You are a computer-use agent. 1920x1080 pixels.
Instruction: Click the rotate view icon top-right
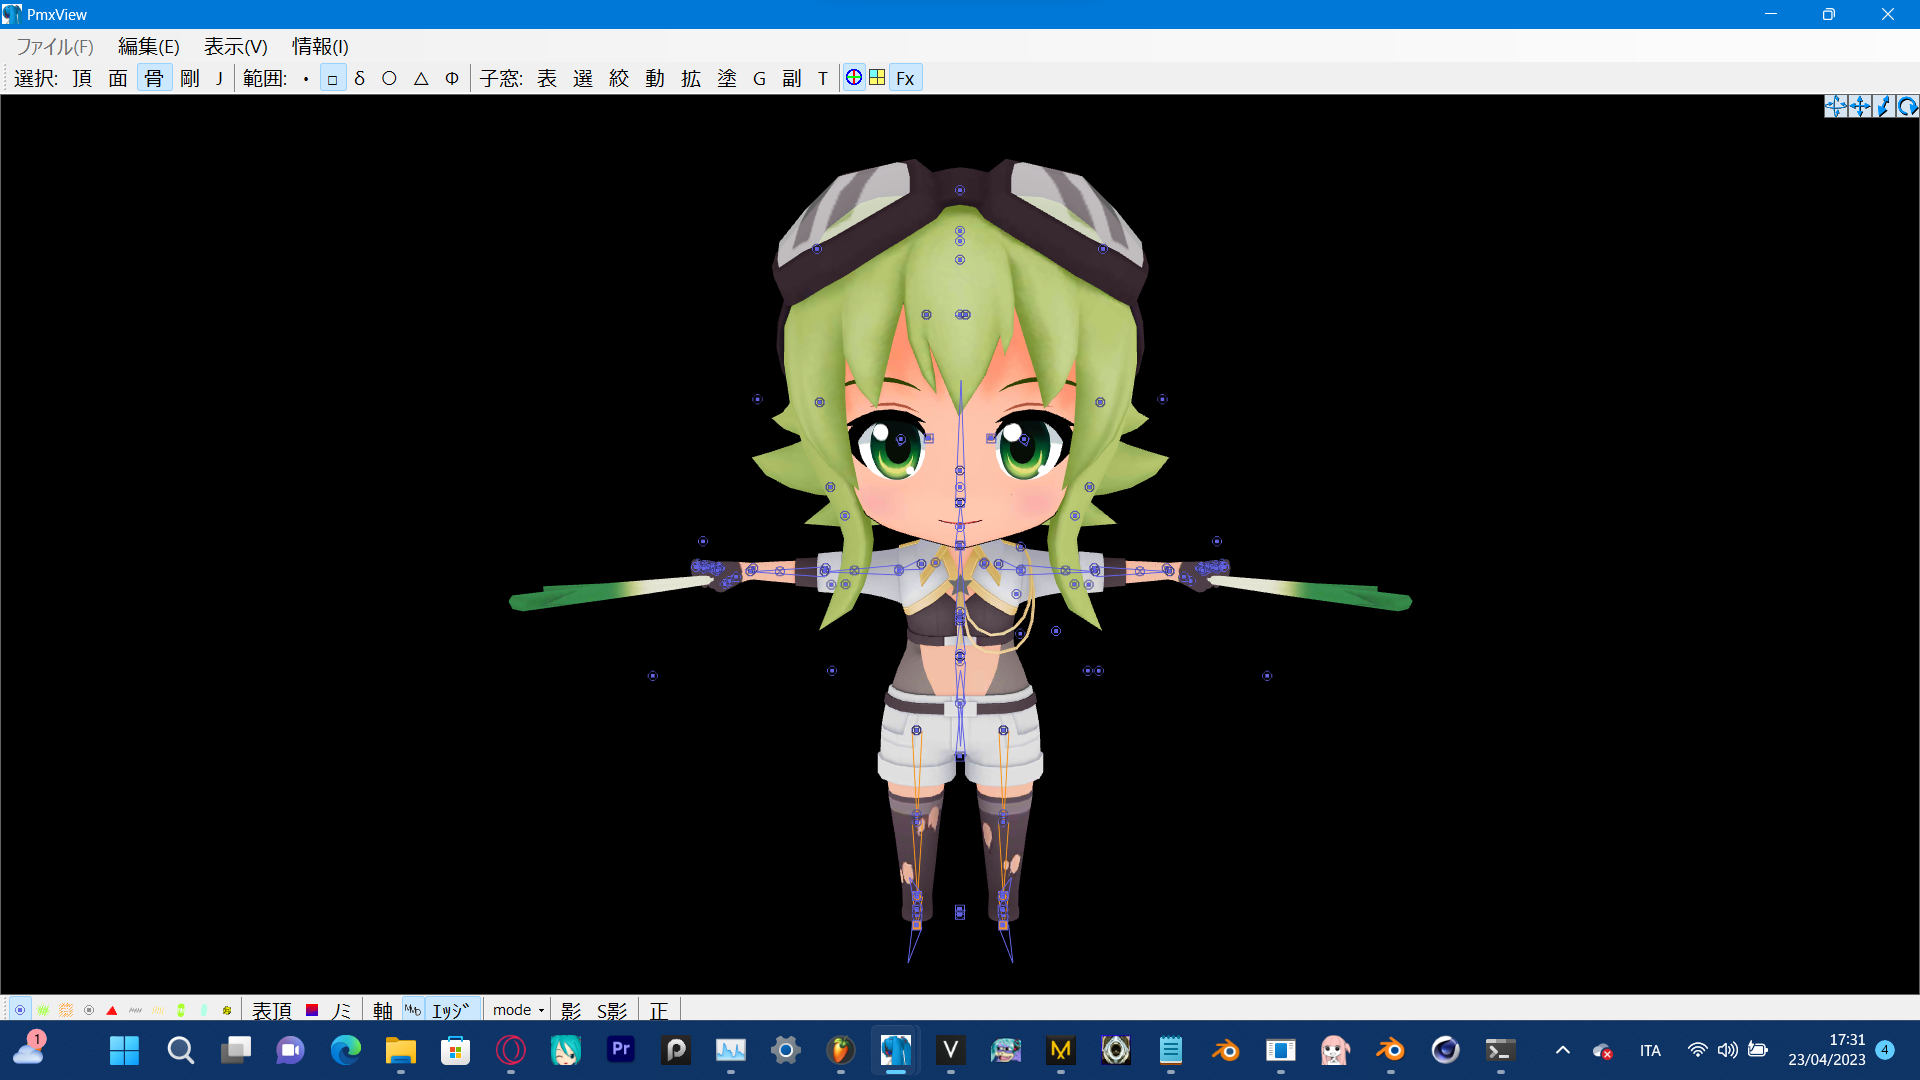click(1907, 106)
